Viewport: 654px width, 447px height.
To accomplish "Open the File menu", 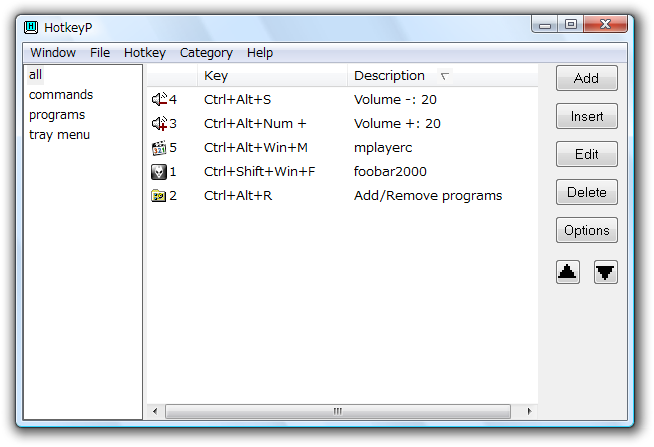I will pyautogui.click(x=100, y=53).
